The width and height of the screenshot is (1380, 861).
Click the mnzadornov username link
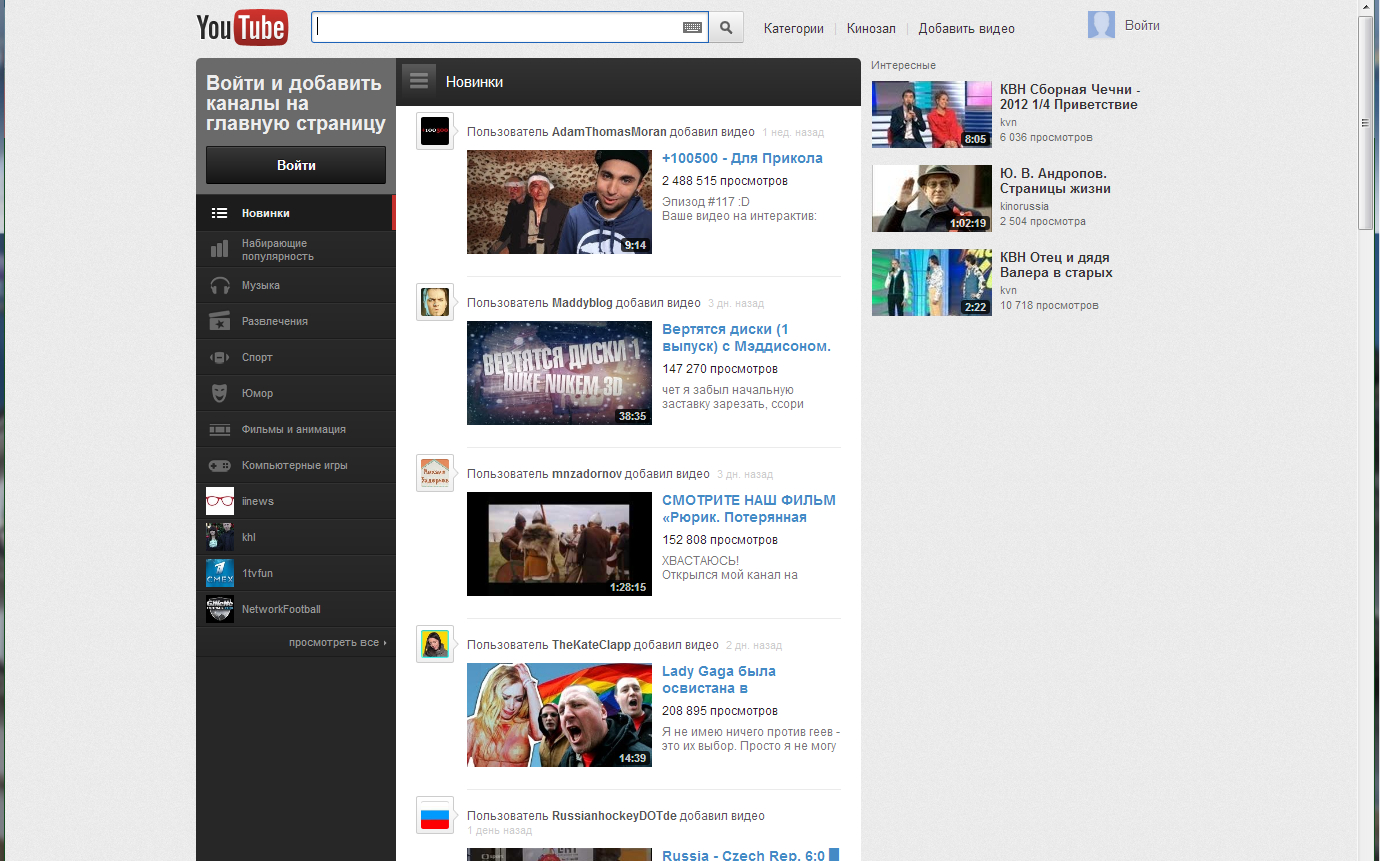[x=587, y=474]
